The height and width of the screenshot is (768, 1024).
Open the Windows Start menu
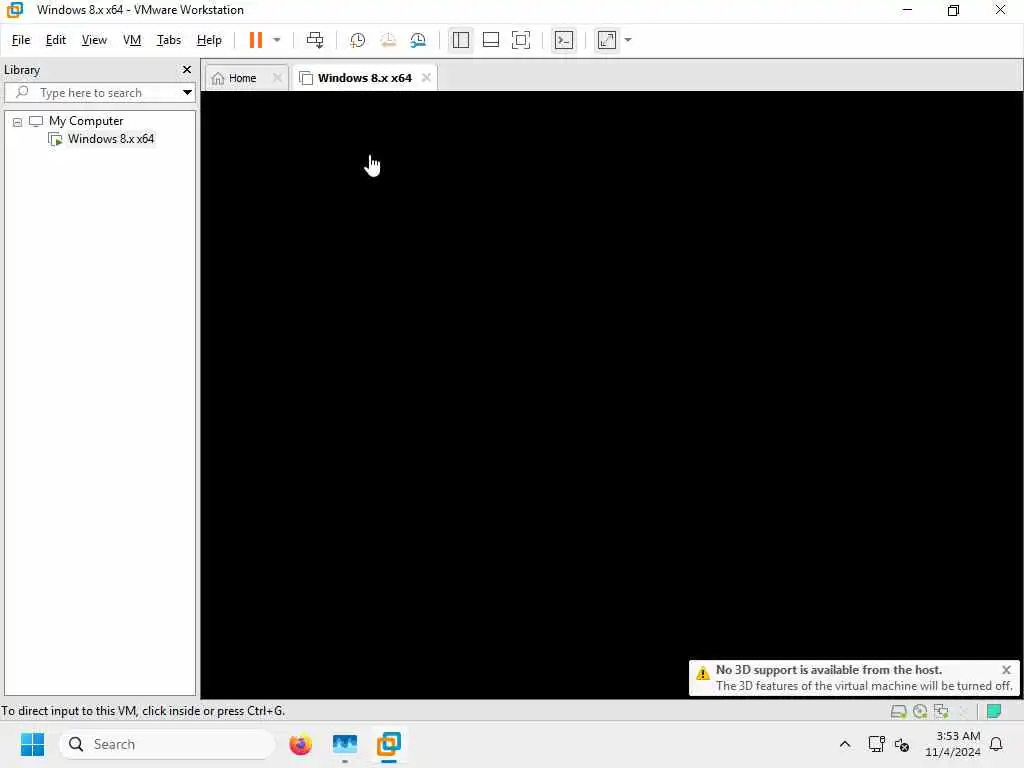[32, 744]
